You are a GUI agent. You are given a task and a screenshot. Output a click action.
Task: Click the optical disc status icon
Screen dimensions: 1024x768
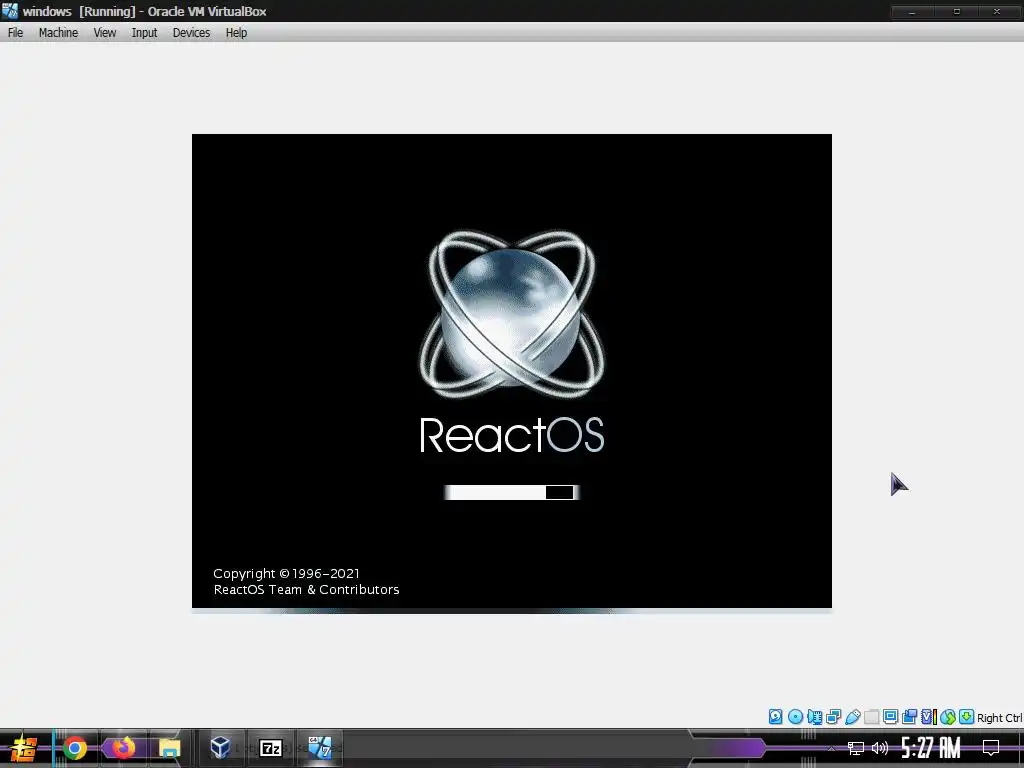(x=795, y=716)
